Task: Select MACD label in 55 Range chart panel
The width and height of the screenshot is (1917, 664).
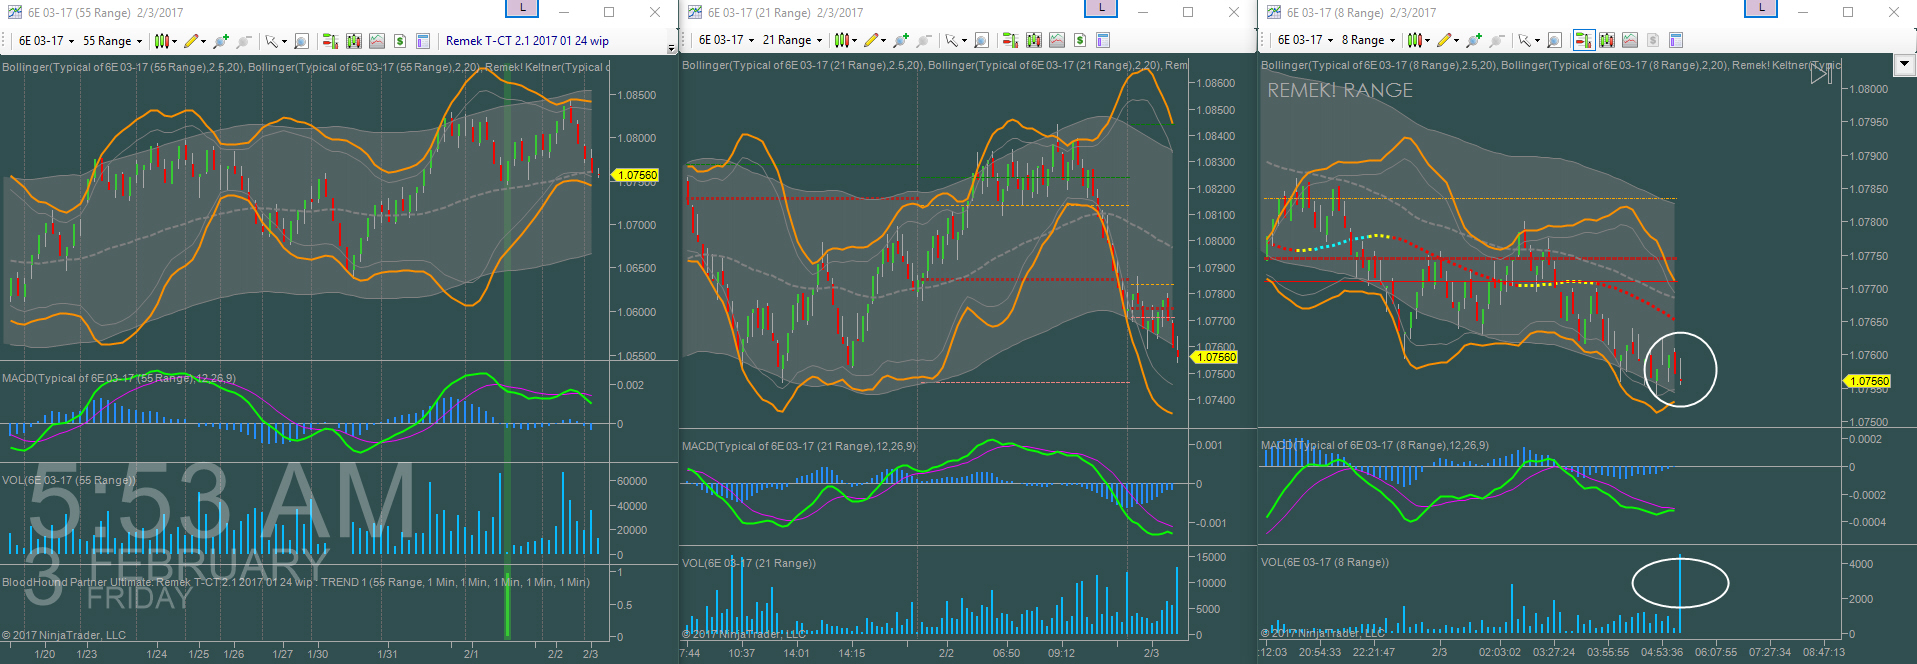Action: (x=119, y=378)
